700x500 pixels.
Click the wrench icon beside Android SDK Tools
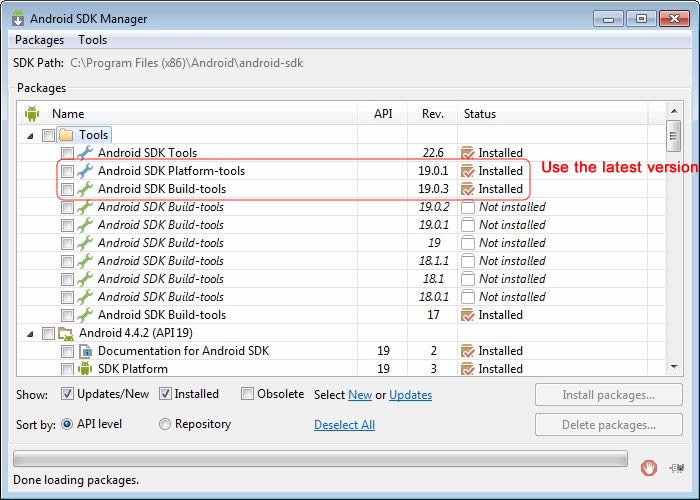[85, 153]
